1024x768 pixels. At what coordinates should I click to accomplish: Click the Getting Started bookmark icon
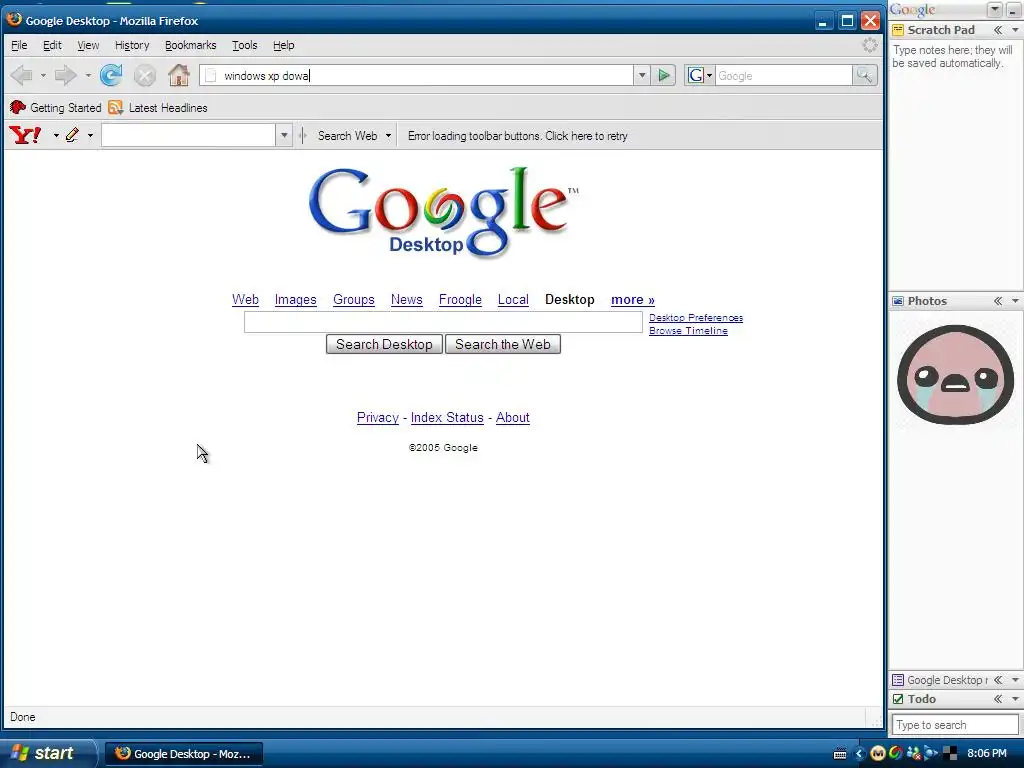(x=18, y=108)
